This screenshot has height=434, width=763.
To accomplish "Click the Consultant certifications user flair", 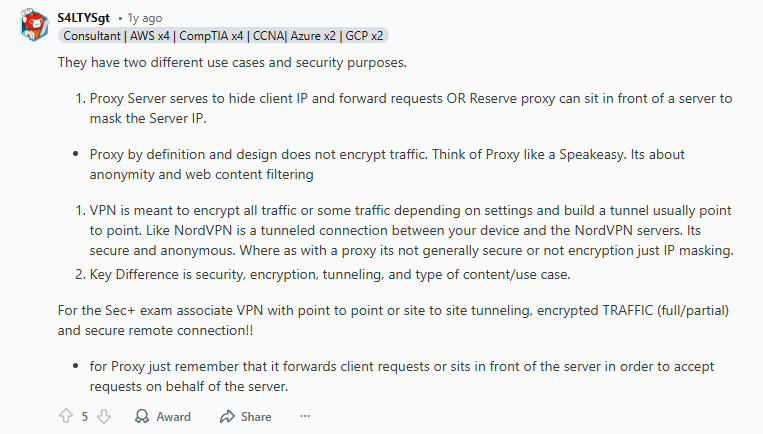I will [224, 35].
